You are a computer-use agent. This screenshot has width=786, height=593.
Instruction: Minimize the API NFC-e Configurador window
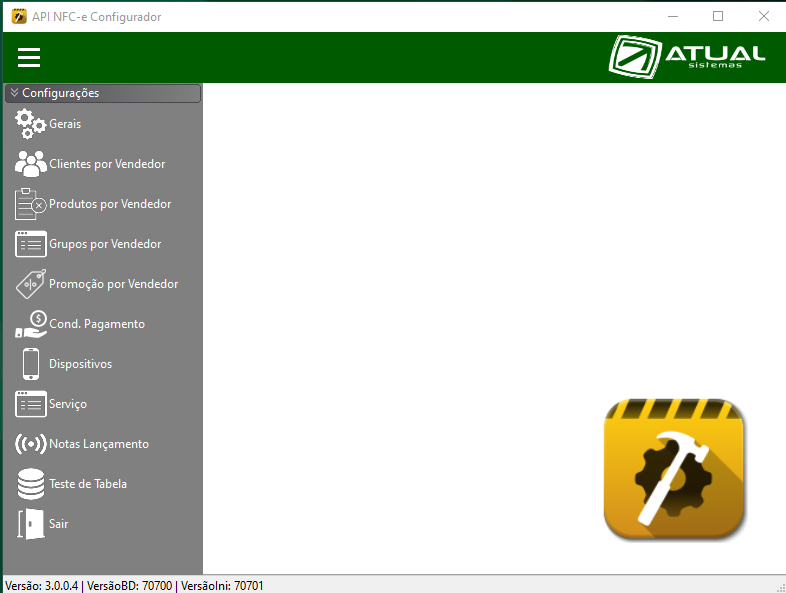click(x=673, y=17)
